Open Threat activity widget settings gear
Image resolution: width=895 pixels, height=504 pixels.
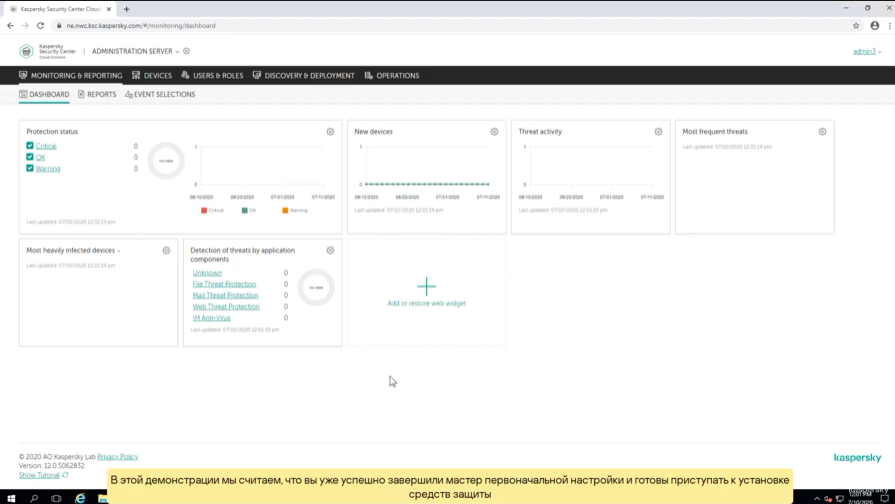coord(658,132)
